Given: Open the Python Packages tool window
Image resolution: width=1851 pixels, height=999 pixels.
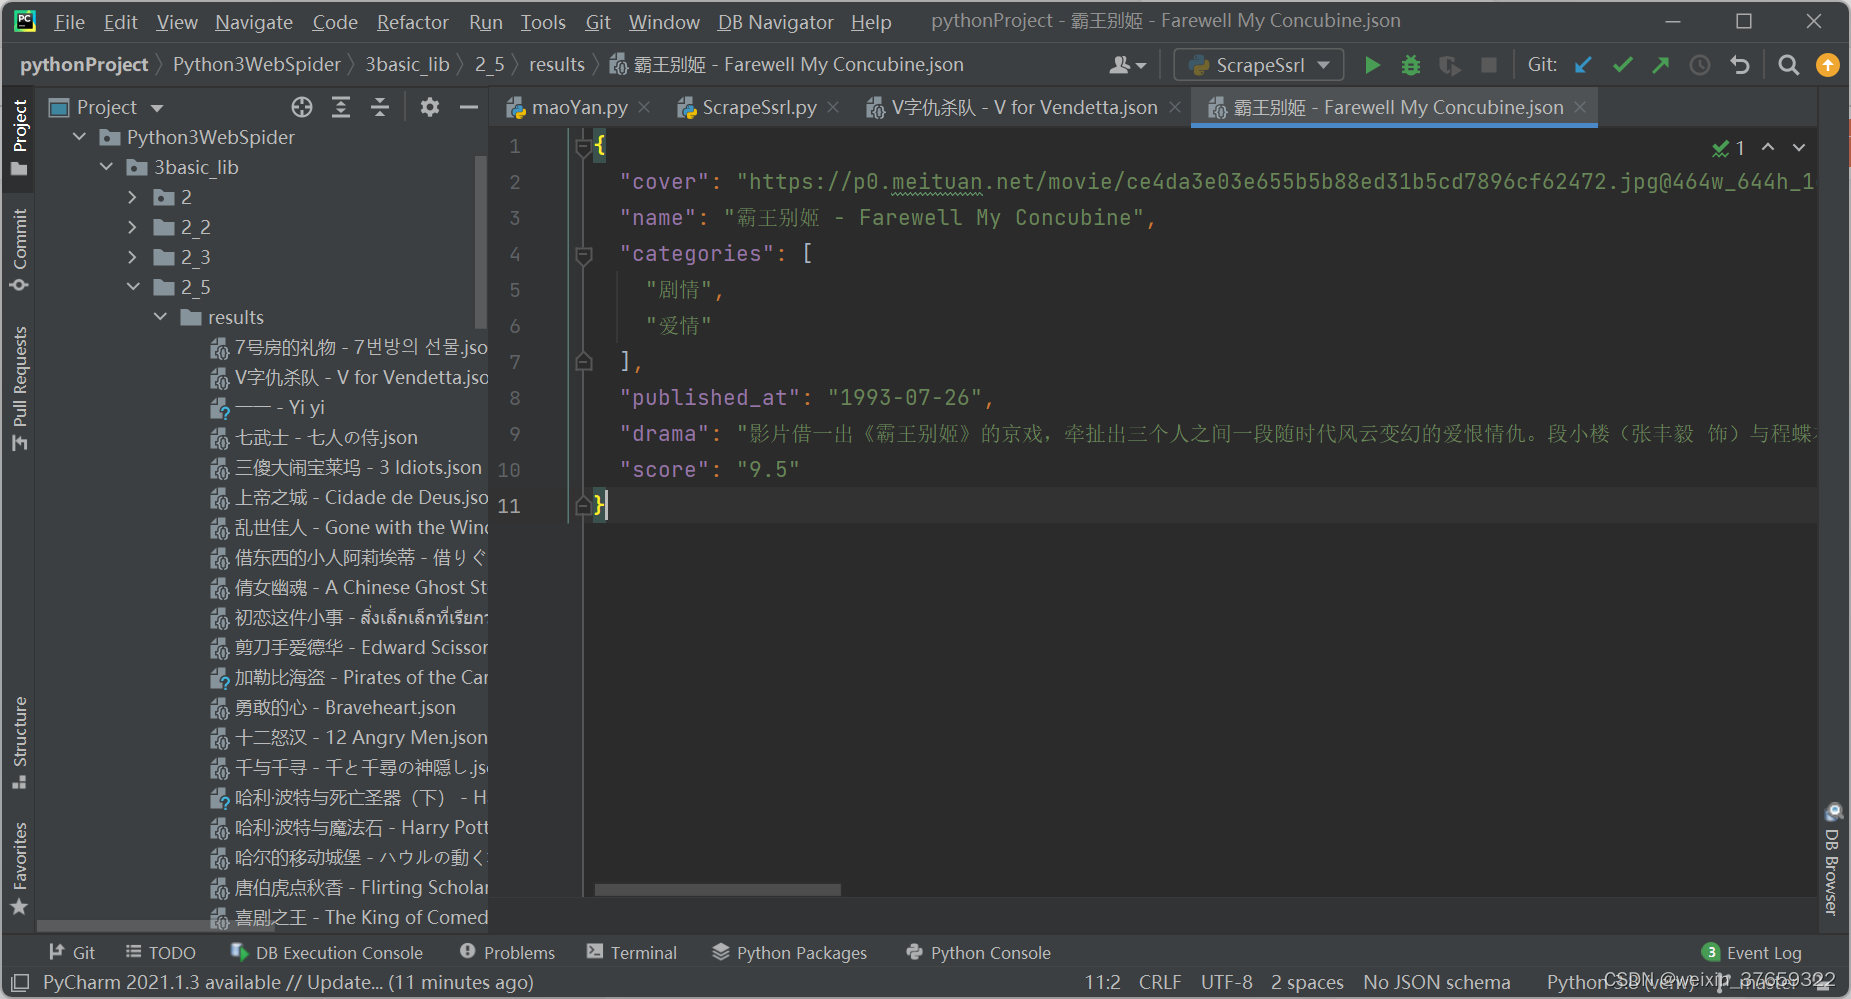Looking at the screenshot, I should 790,953.
